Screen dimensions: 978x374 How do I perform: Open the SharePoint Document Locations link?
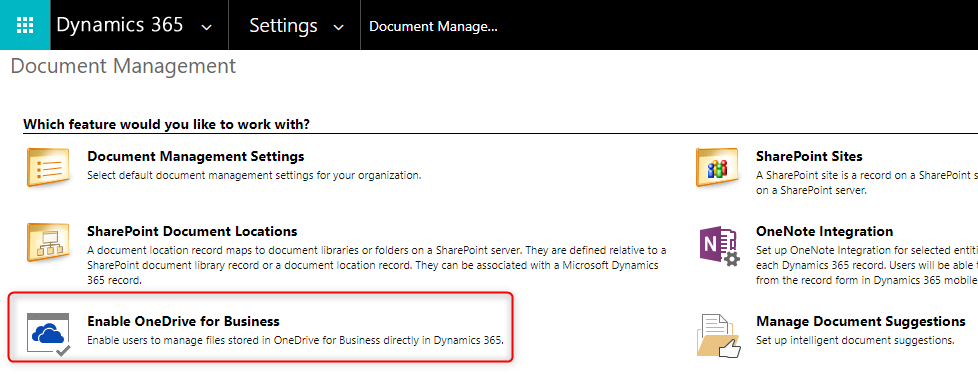[192, 231]
